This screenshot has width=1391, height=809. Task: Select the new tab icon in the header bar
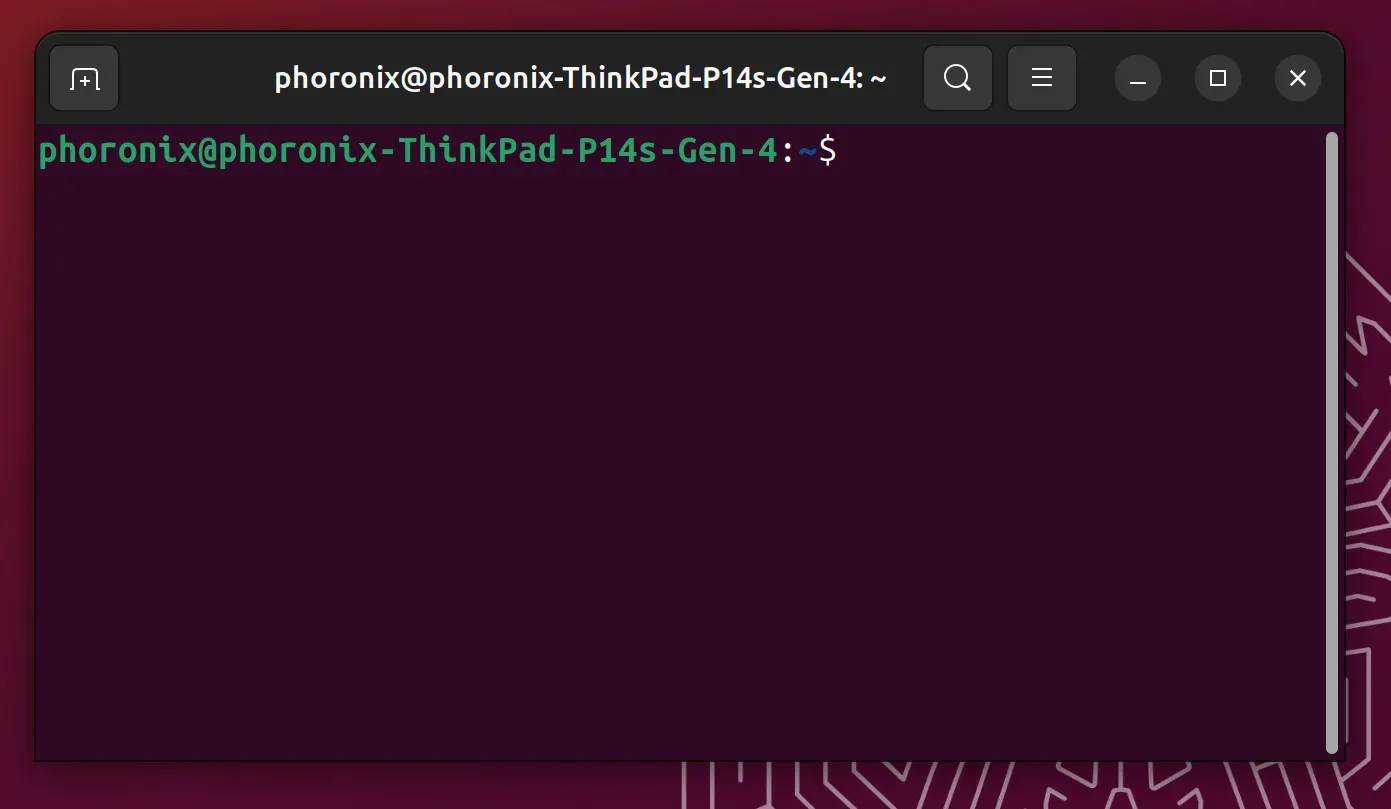coord(84,77)
